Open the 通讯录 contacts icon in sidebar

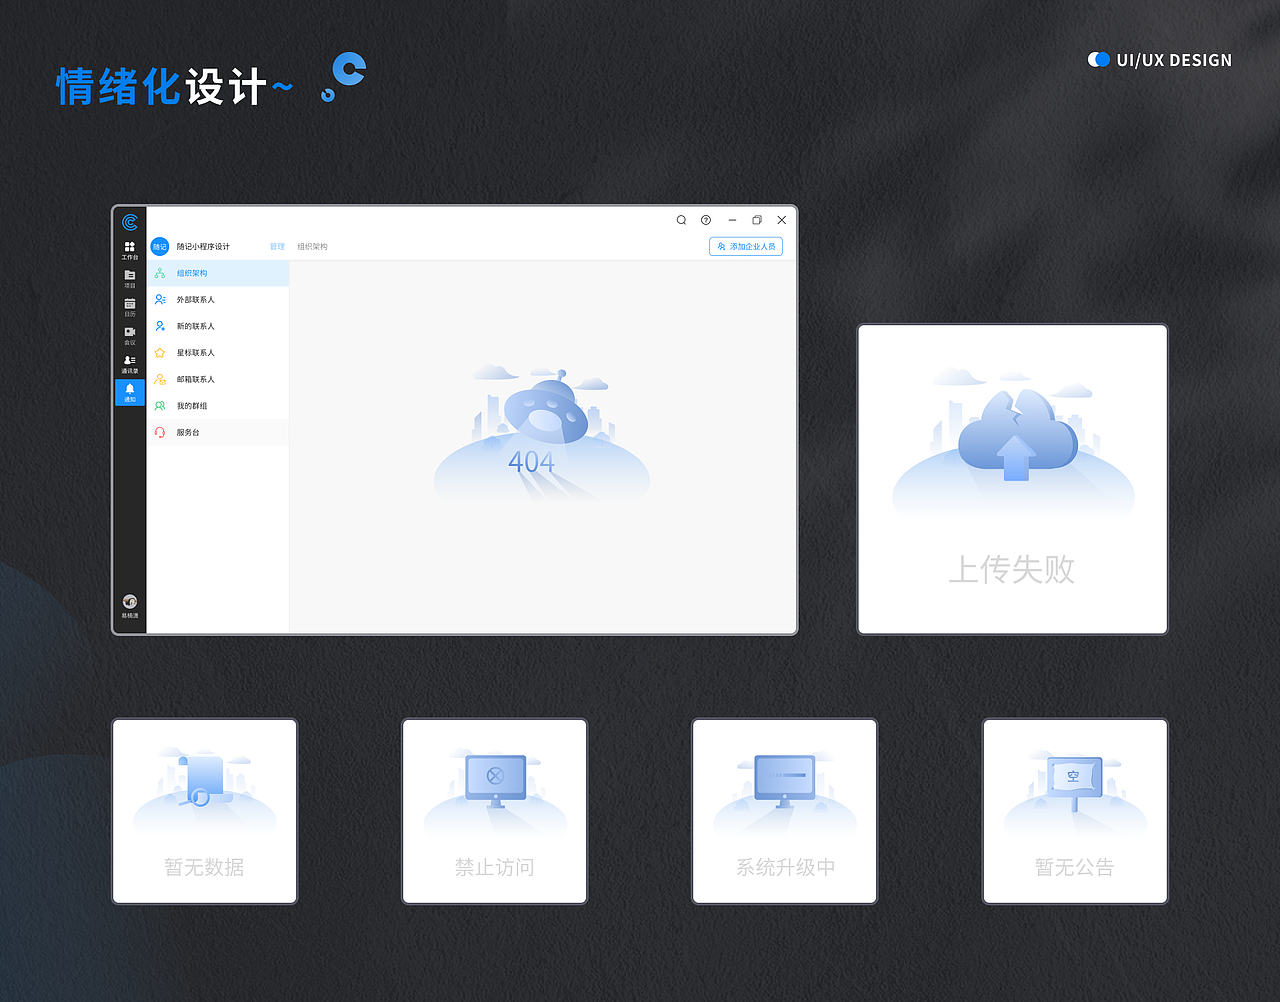tap(129, 360)
